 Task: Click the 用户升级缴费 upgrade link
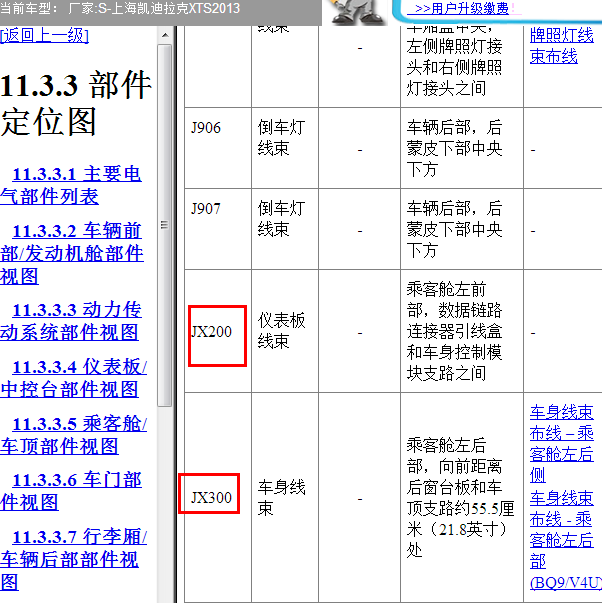pyautogui.click(x=462, y=8)
